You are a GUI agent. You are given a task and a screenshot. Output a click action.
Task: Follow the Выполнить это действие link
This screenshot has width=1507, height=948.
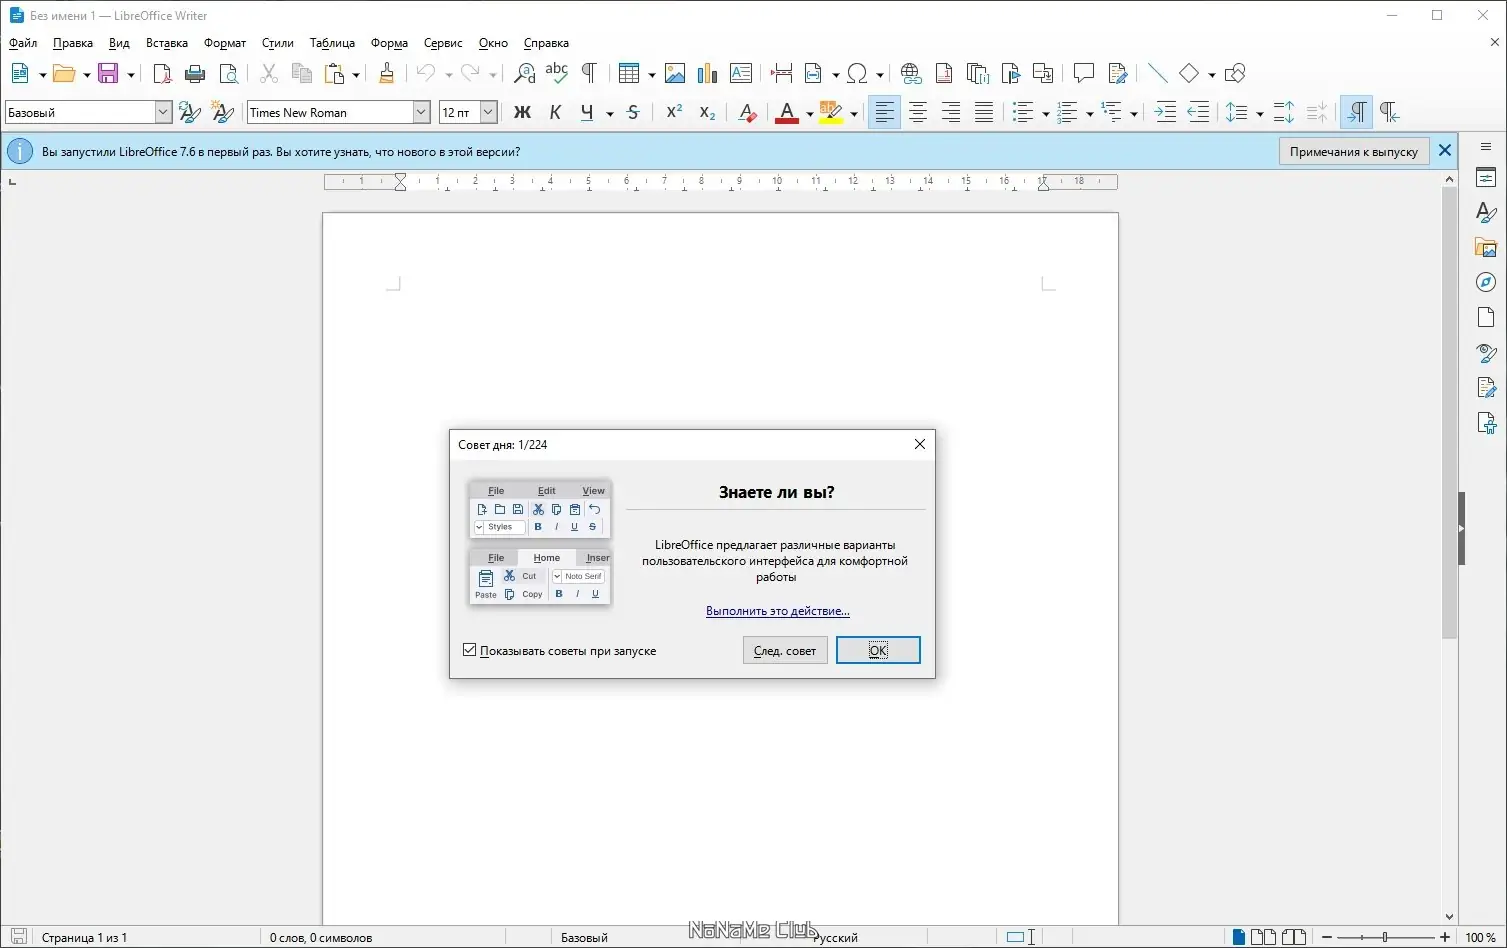pyautogui.click(x=778, y=611)
